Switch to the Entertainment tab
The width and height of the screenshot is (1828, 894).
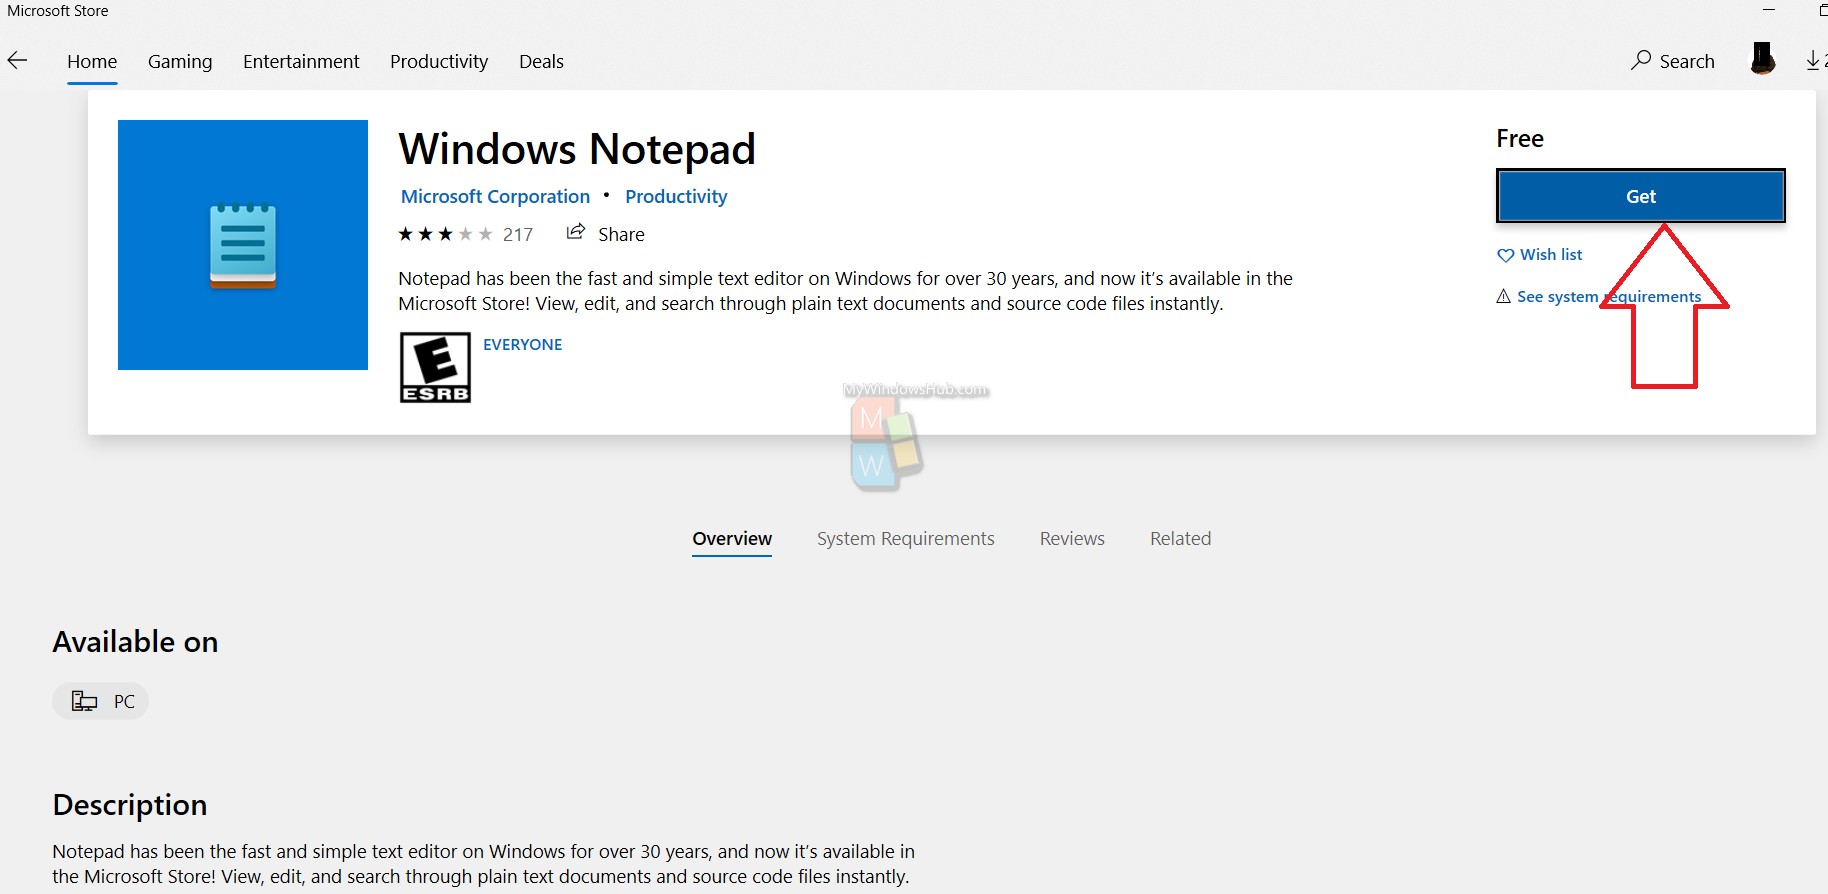coord(301,61)
